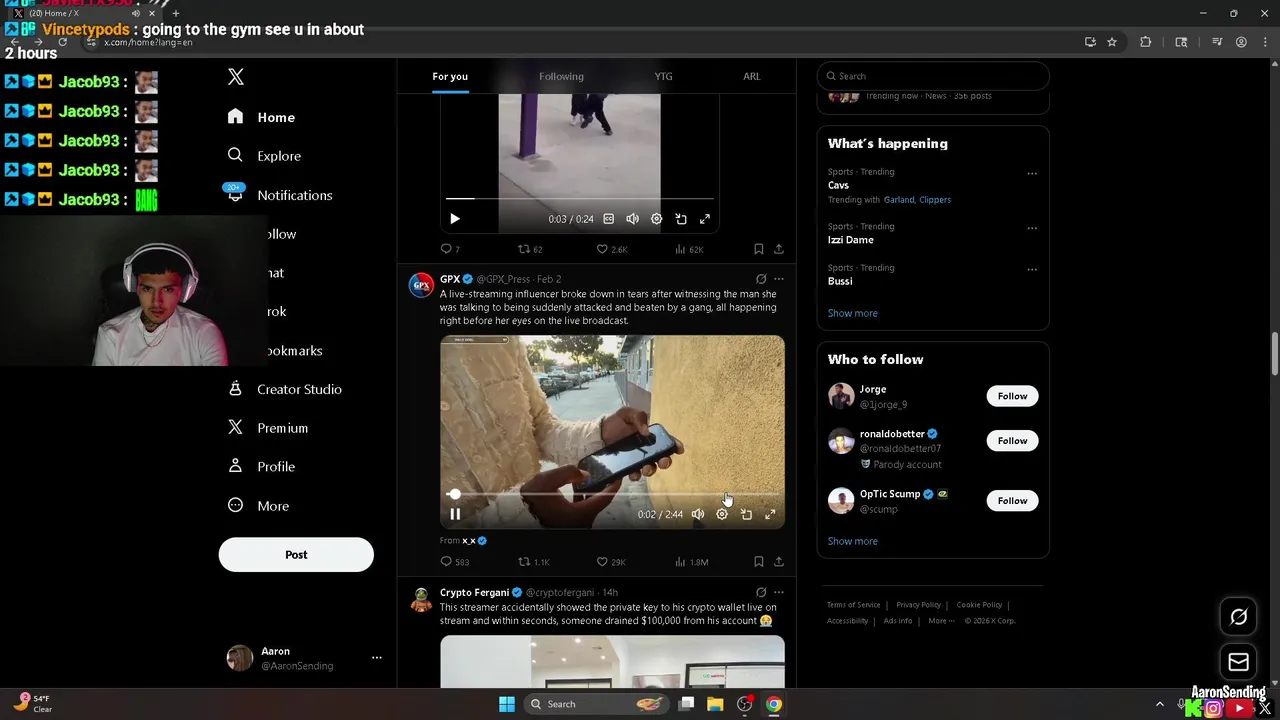Open the Grok icon on GPX post
This screenshot has height=720, width=1280.
coord(761,279)
